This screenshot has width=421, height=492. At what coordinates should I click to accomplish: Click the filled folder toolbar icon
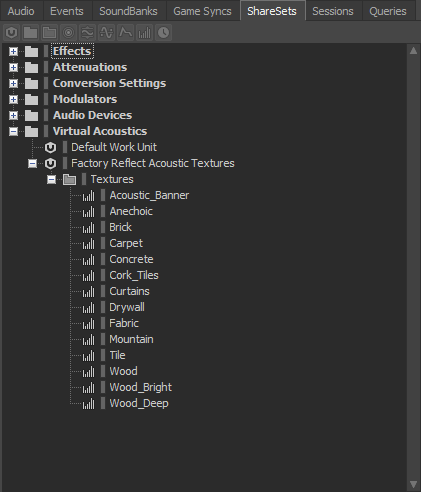[x=30, y=33]
